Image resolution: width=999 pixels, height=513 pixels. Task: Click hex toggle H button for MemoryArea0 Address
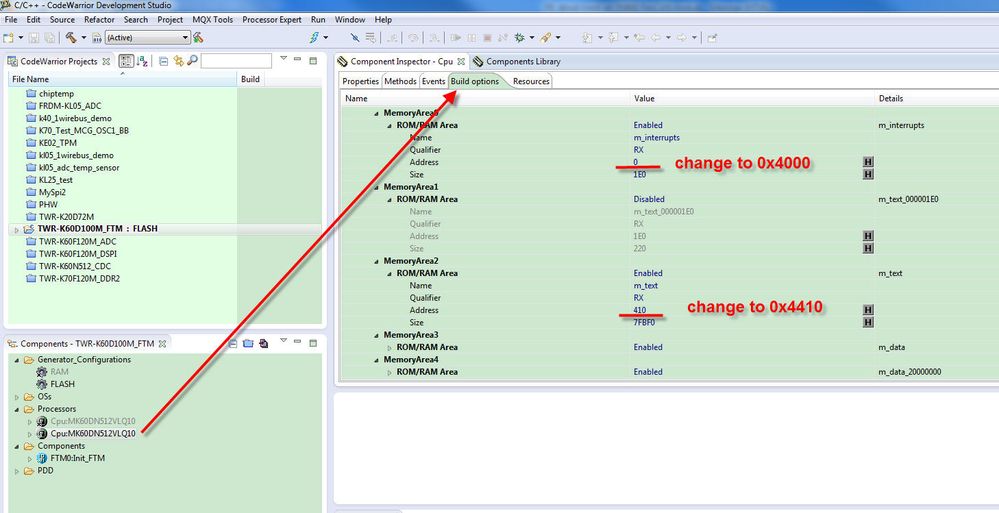(868, 162)
